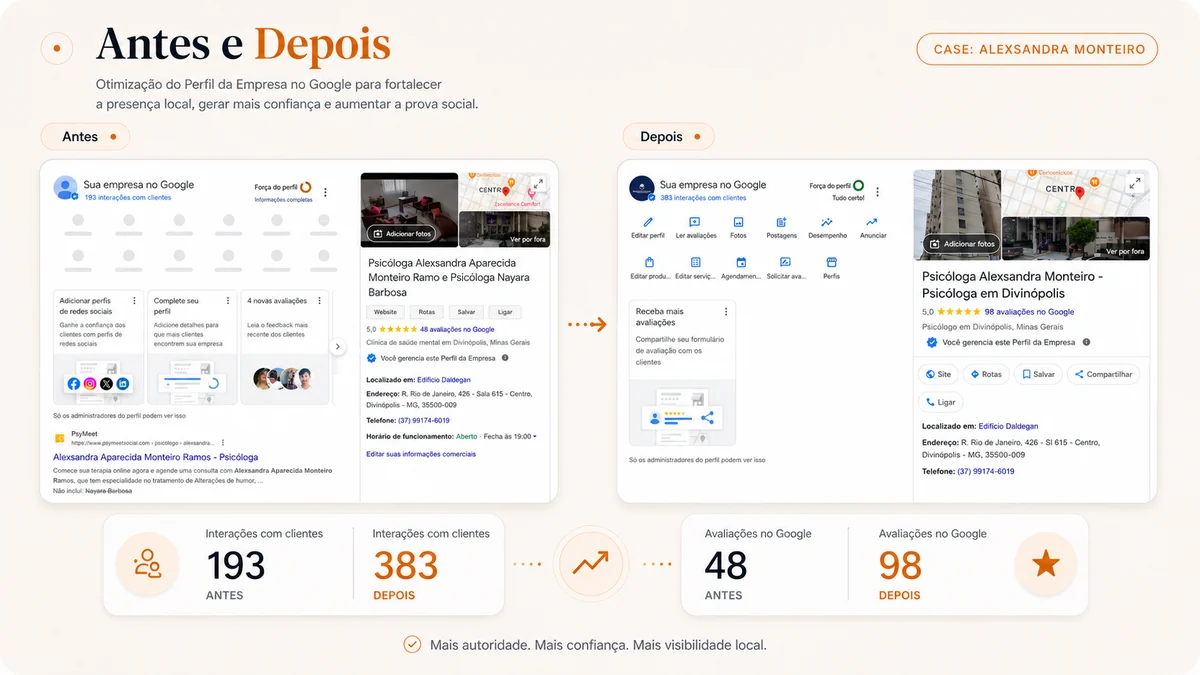Click the green Força do perfil ring in Depois
Viewport: 1200px width, 675px height.
pos(858,186)
